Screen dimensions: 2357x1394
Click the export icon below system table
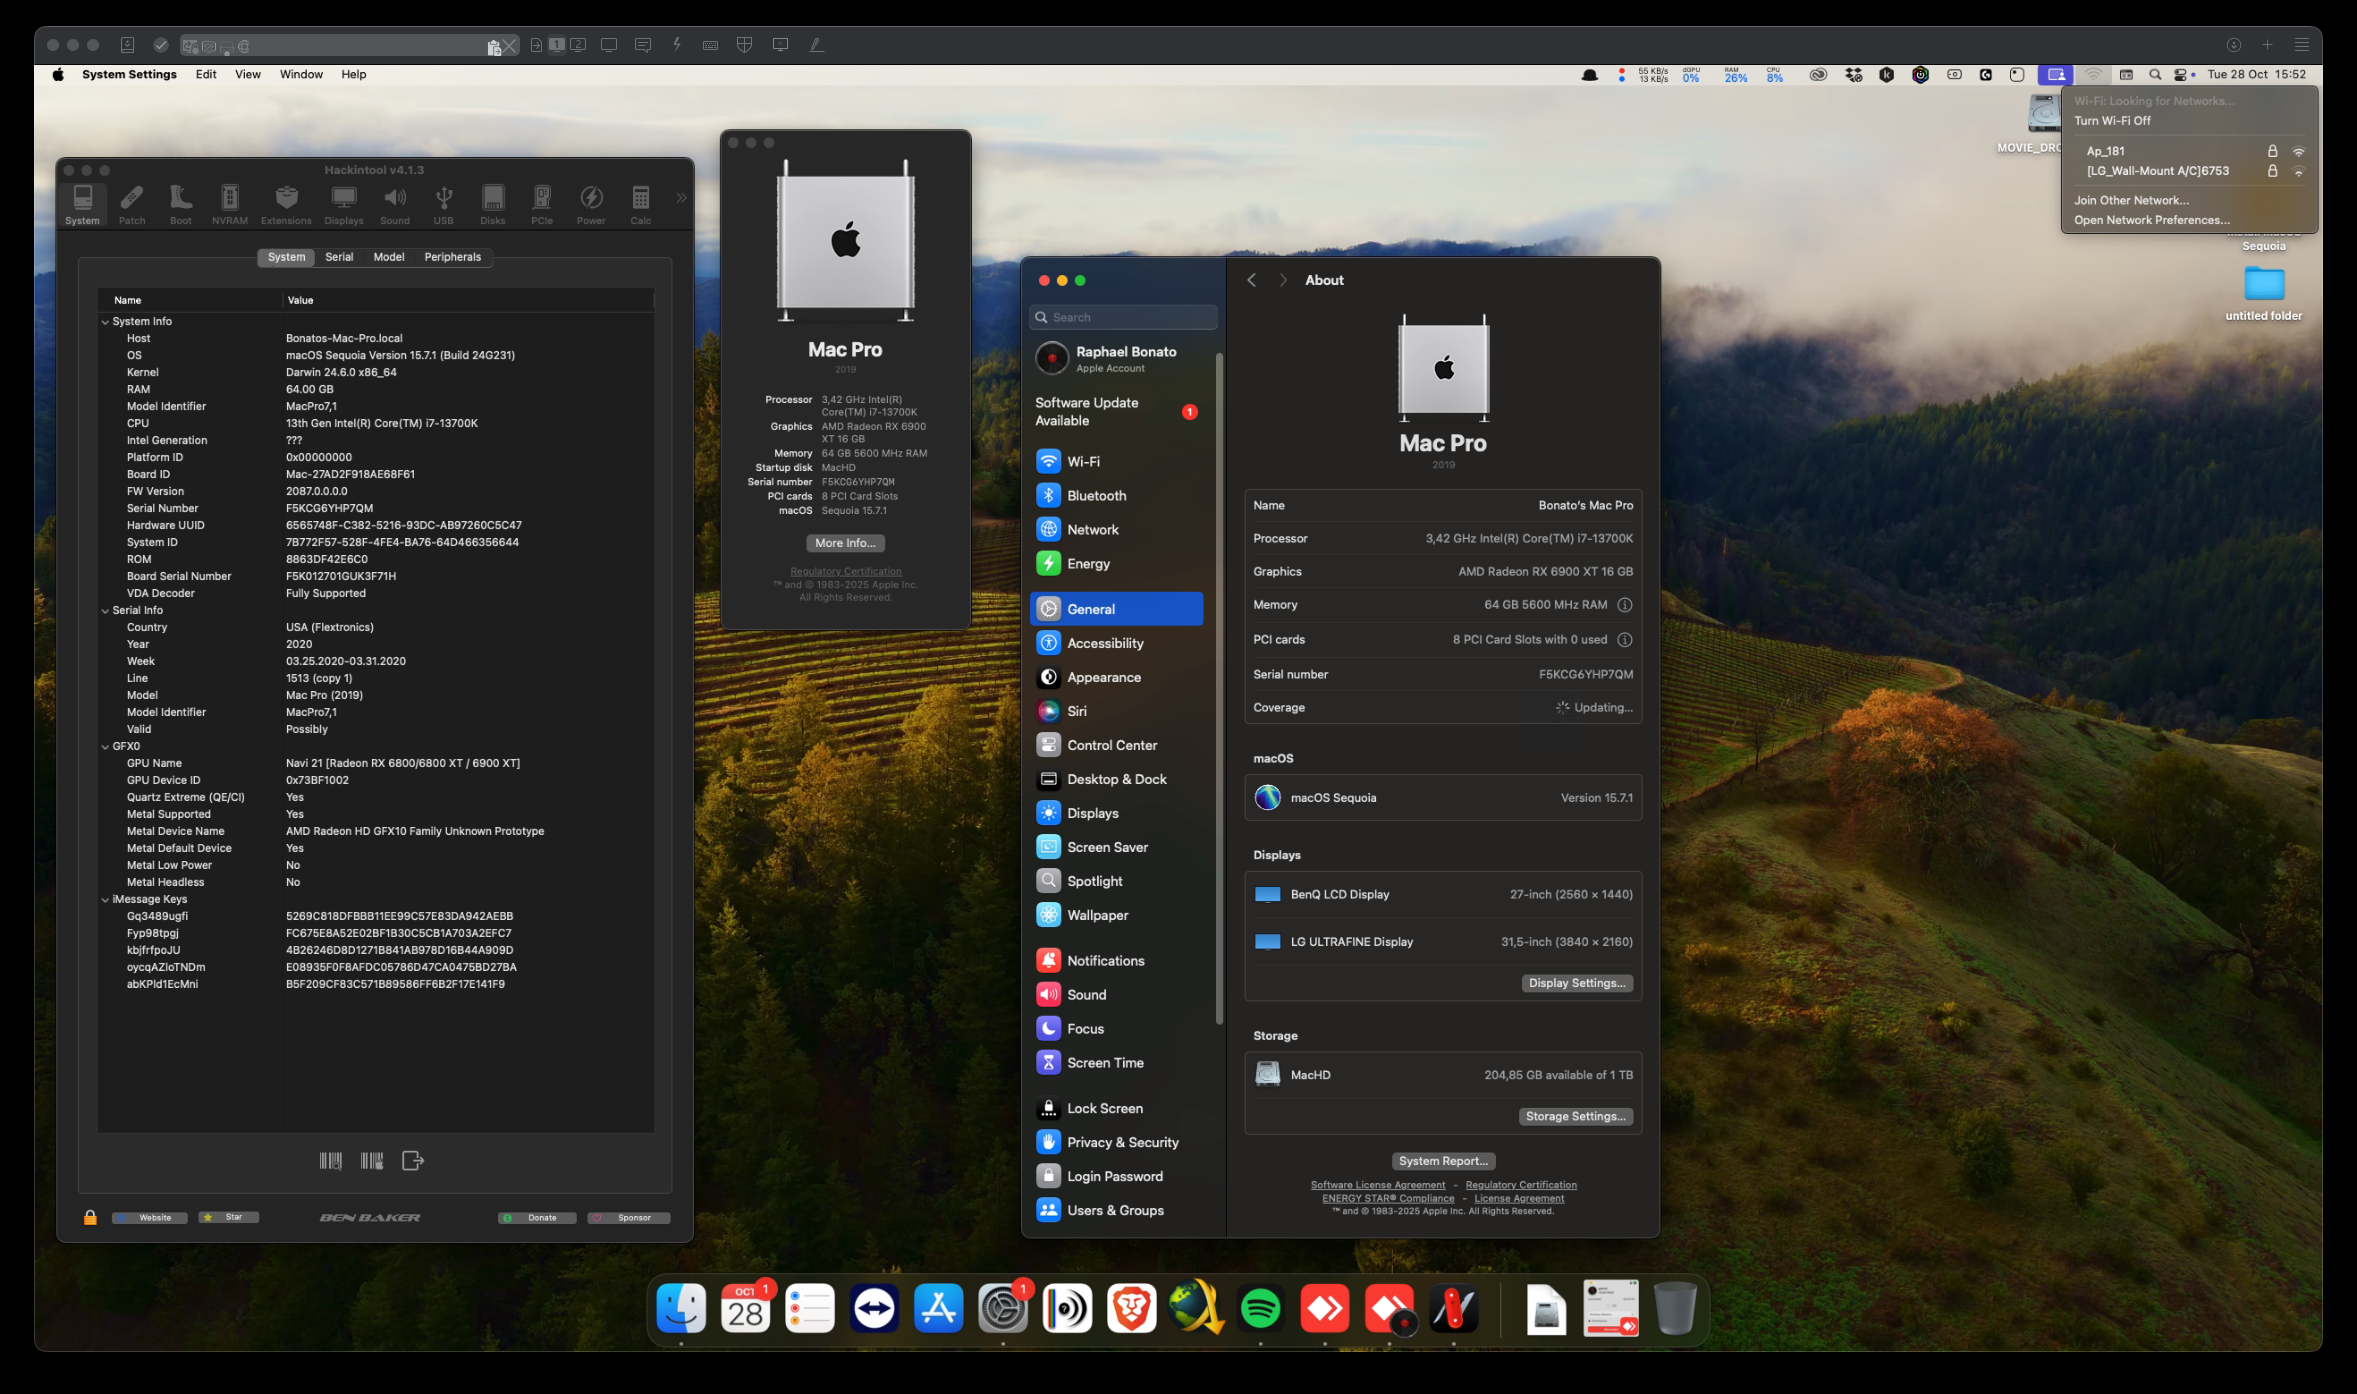click(x=412, y=1160)
